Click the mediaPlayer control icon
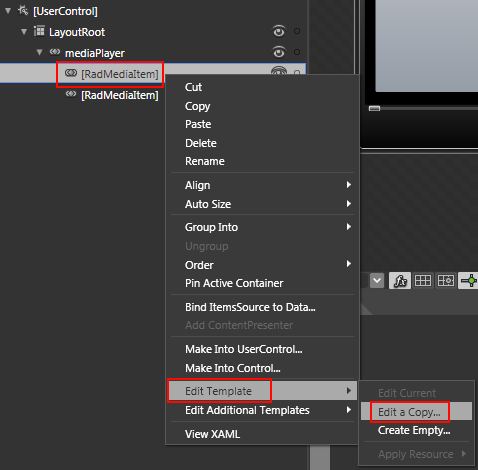The width and height of the screenshot is (478, 470). point(55,52)
